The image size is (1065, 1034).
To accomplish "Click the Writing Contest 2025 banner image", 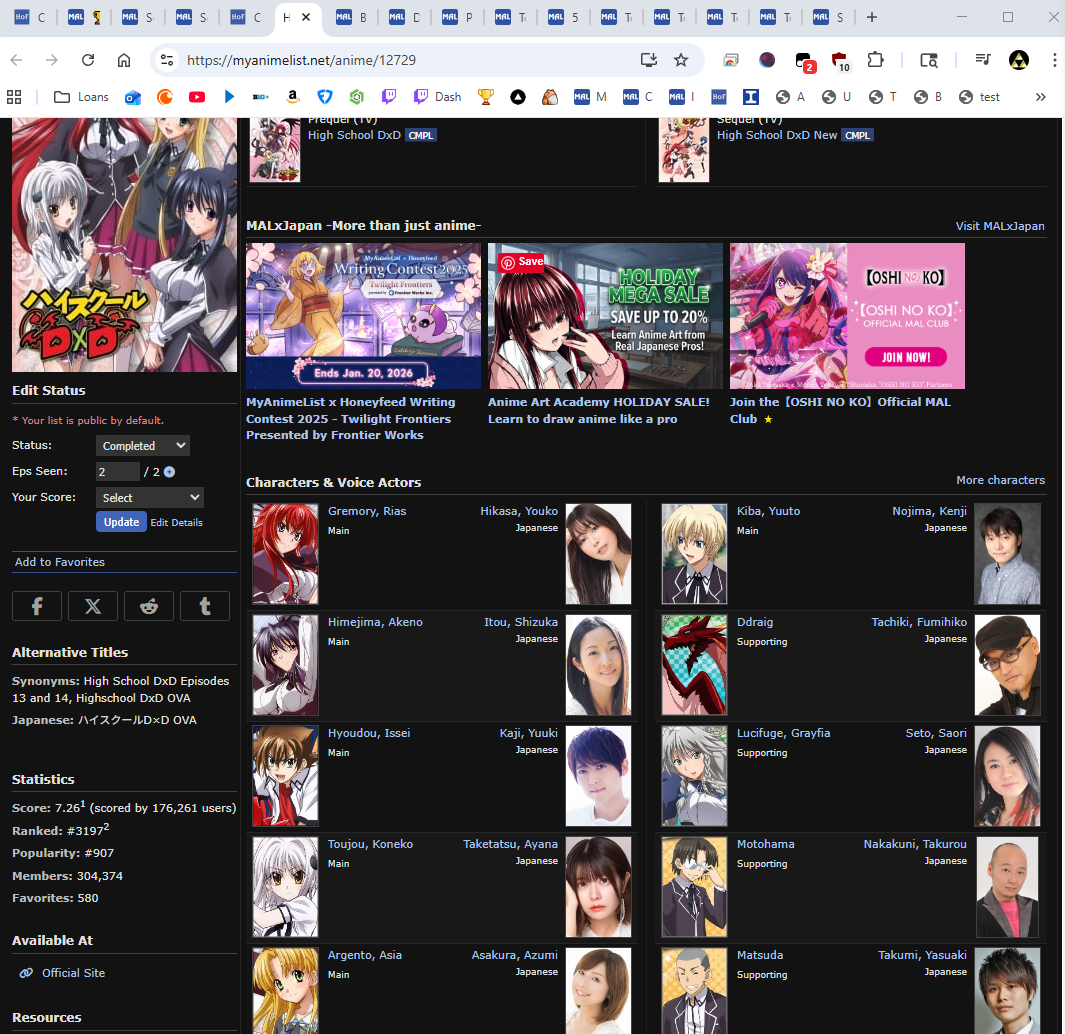I will 363,316.
